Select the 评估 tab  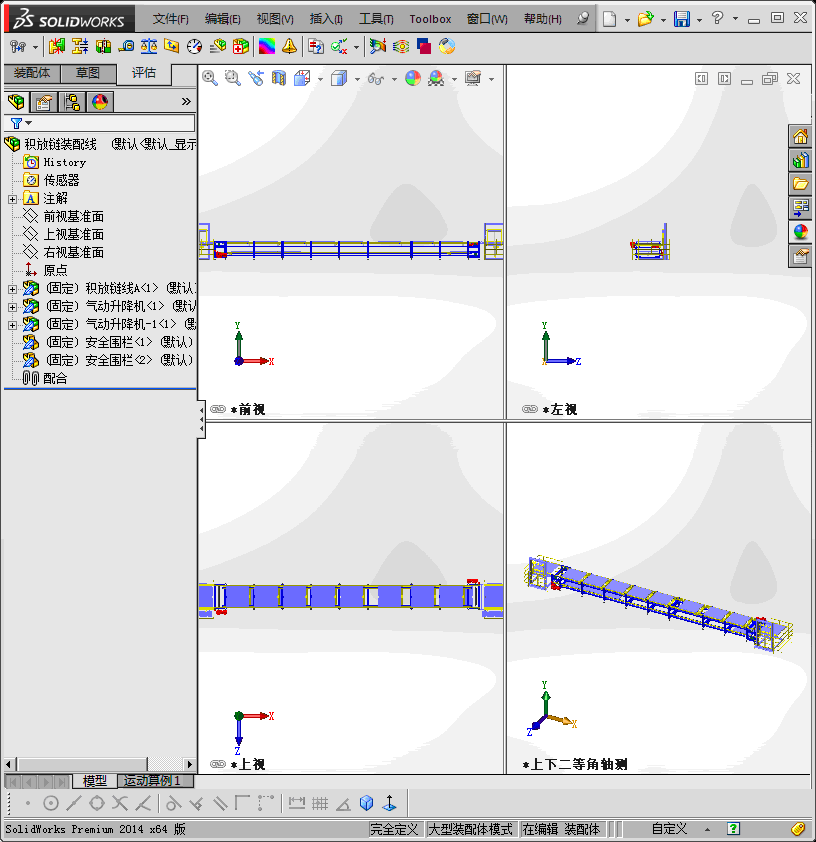144,73
